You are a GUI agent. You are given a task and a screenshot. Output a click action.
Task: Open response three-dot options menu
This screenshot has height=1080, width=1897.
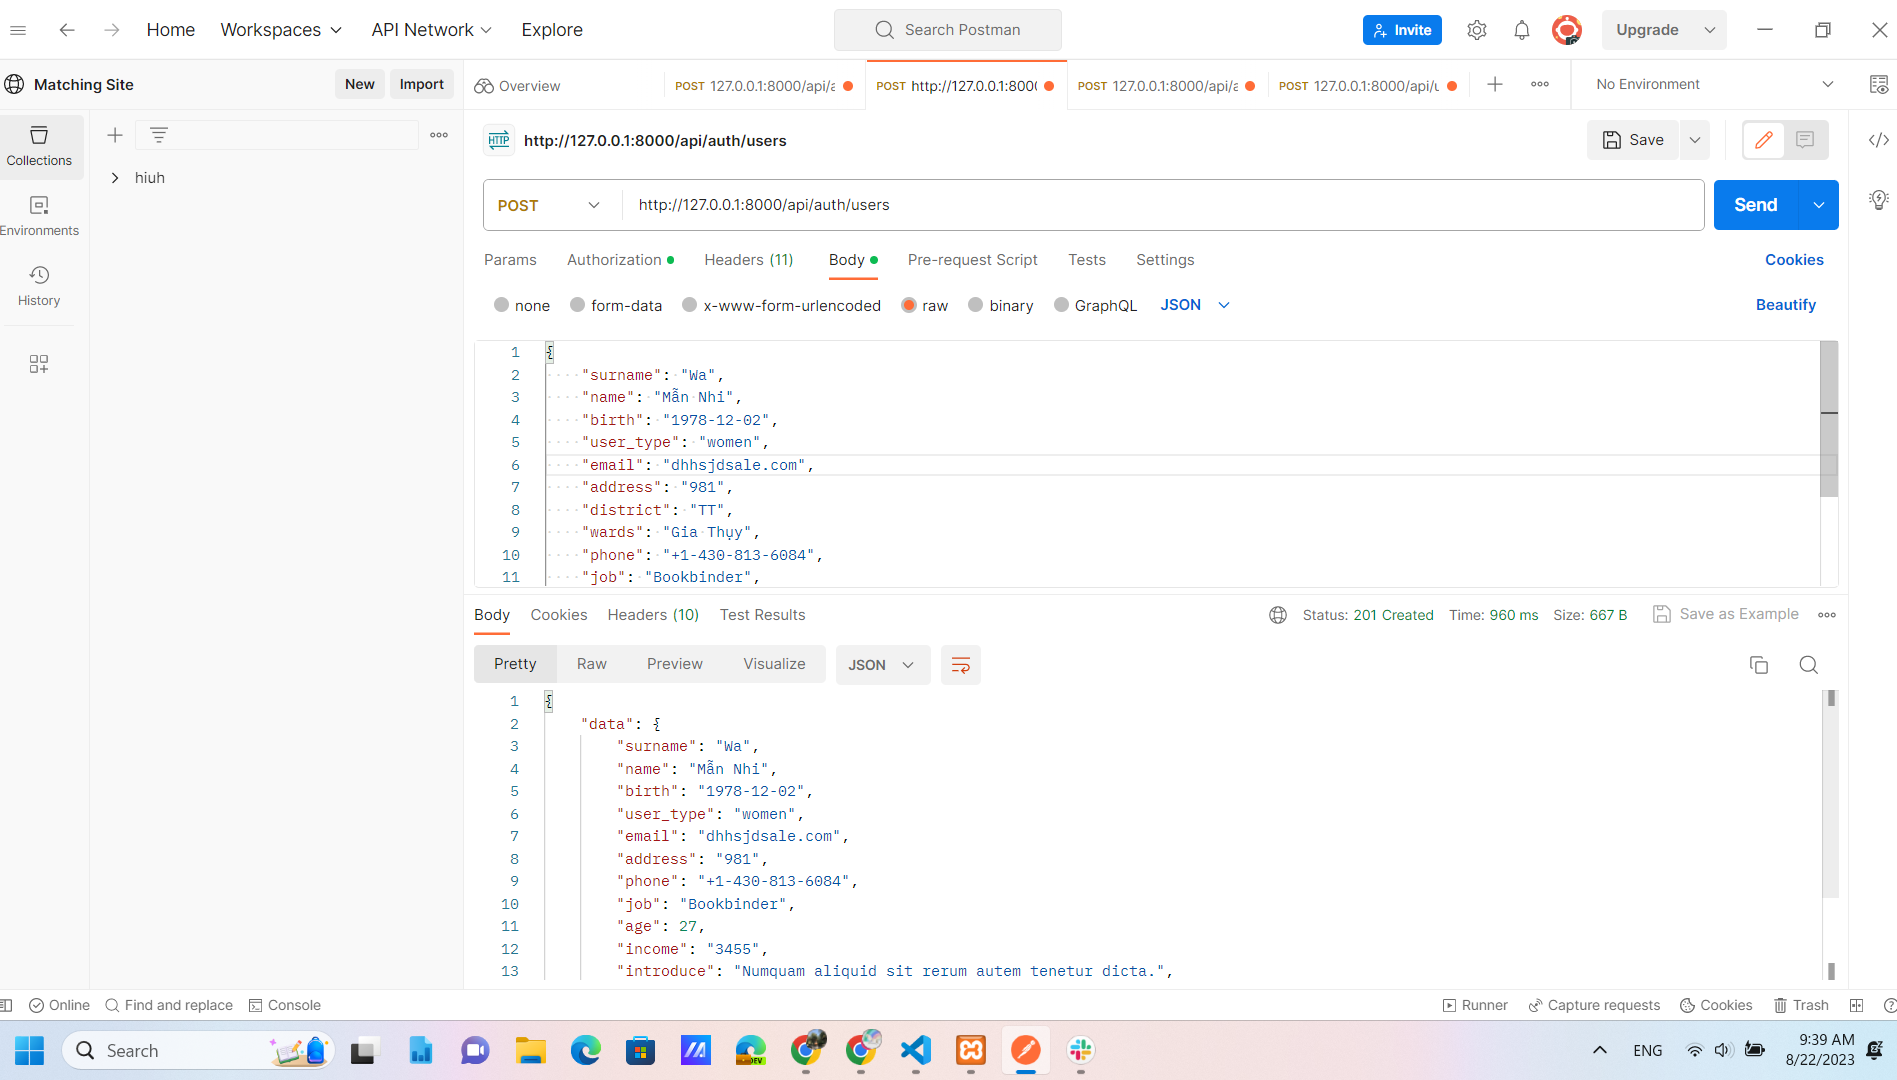[1827, 615]
